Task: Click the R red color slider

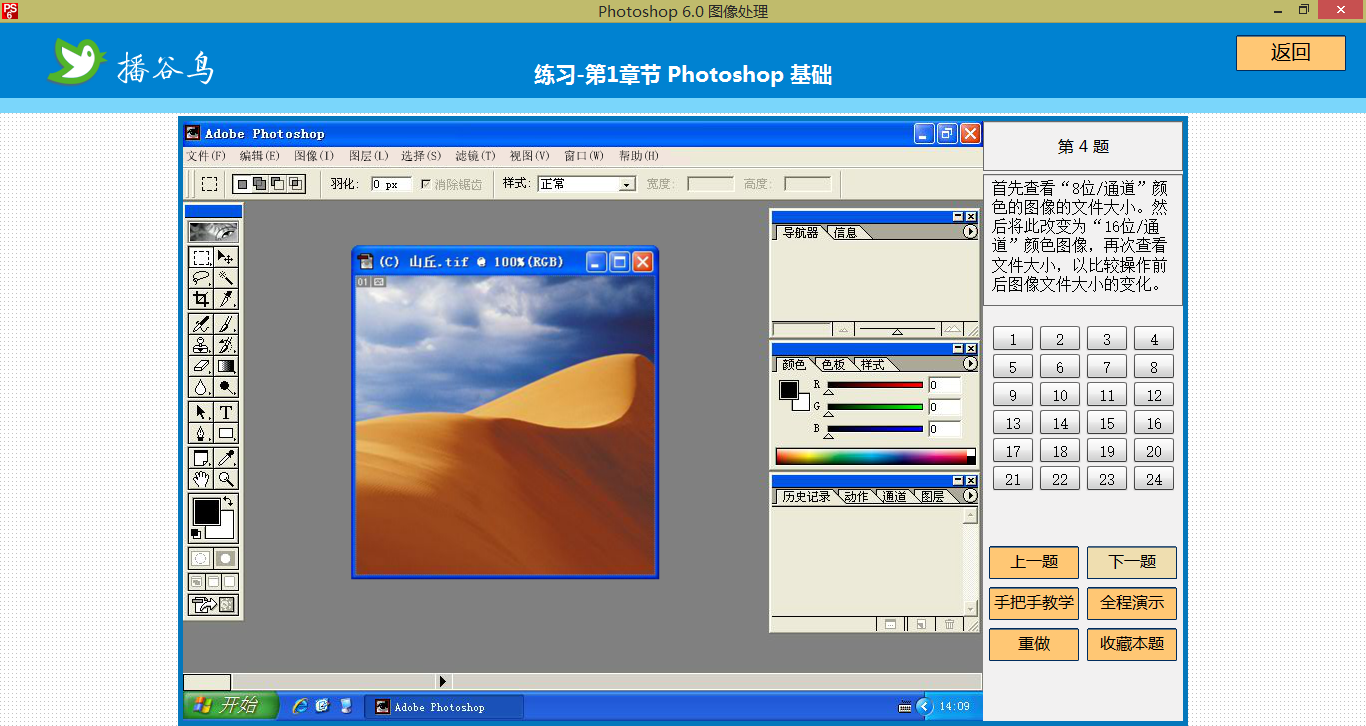Action: pyautogui.click(x=875, y=385)
